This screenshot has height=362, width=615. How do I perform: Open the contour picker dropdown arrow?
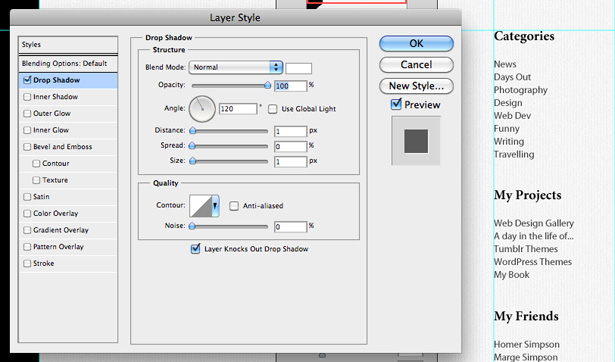click(215, 206)
